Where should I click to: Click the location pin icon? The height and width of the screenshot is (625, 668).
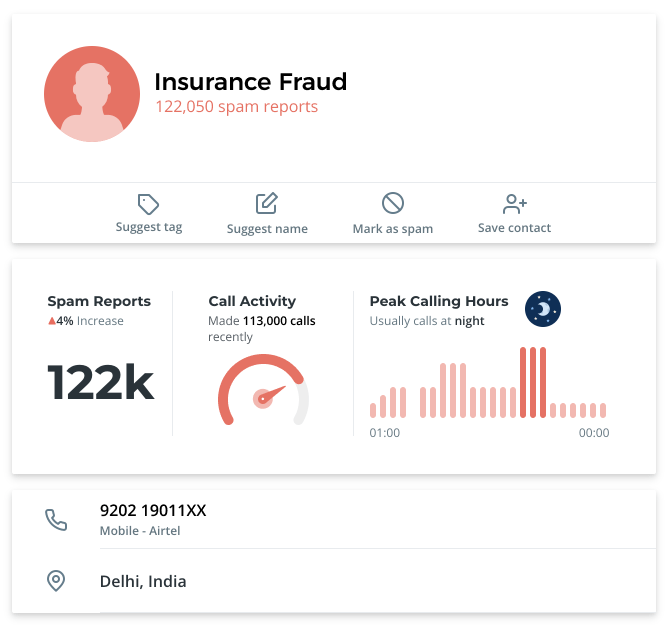[x=56, y=581]
